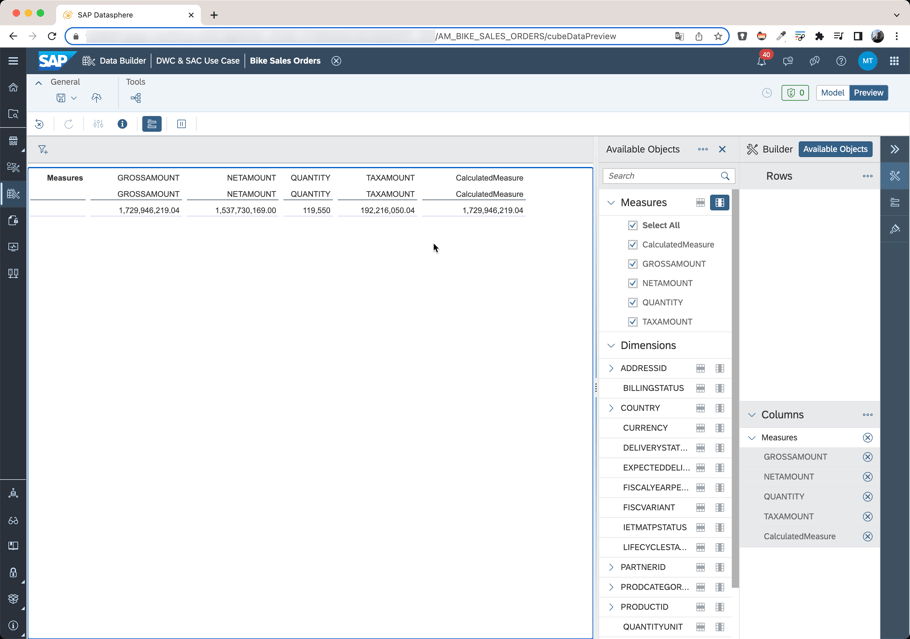
Task: Select the Bike Sales Orders breadcrumb
Action: [x=285, y=61]
